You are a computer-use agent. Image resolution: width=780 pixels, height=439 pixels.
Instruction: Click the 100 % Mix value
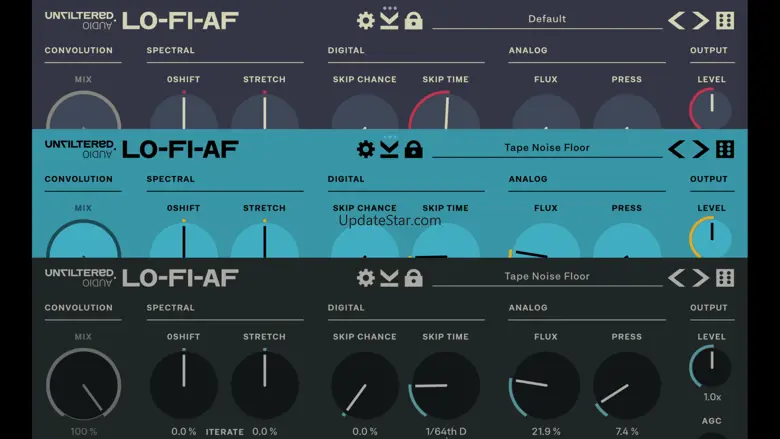(84, 432)
